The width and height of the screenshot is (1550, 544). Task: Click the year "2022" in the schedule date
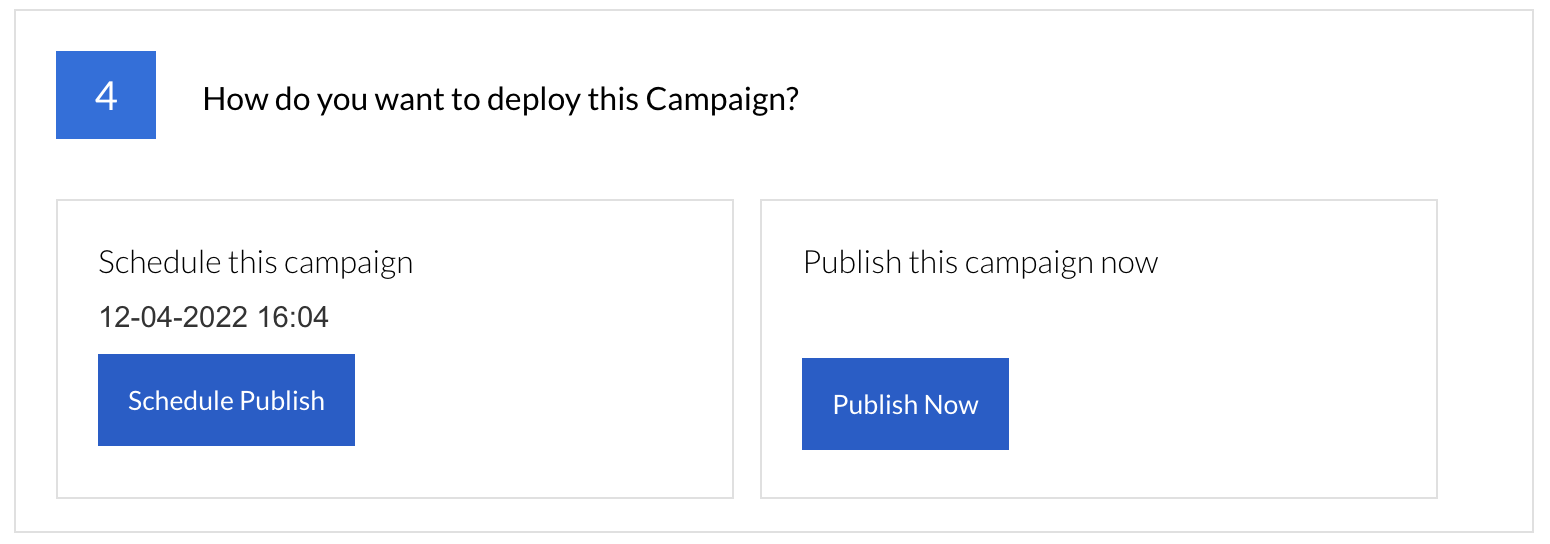[x=217, y=318]
